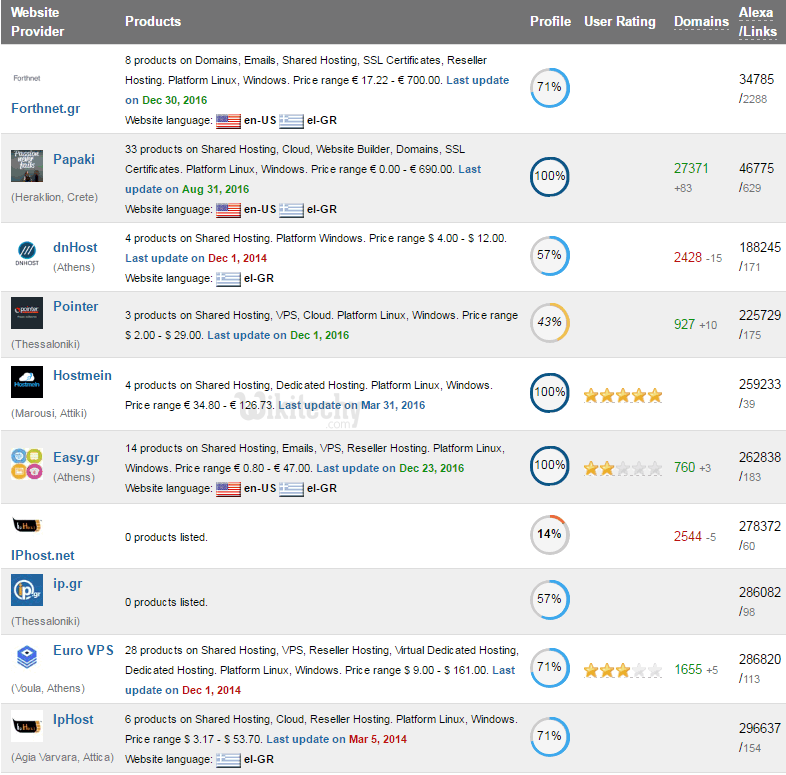
Task: Click the Greek flag in dnHost row
Action: pos(228,279)
